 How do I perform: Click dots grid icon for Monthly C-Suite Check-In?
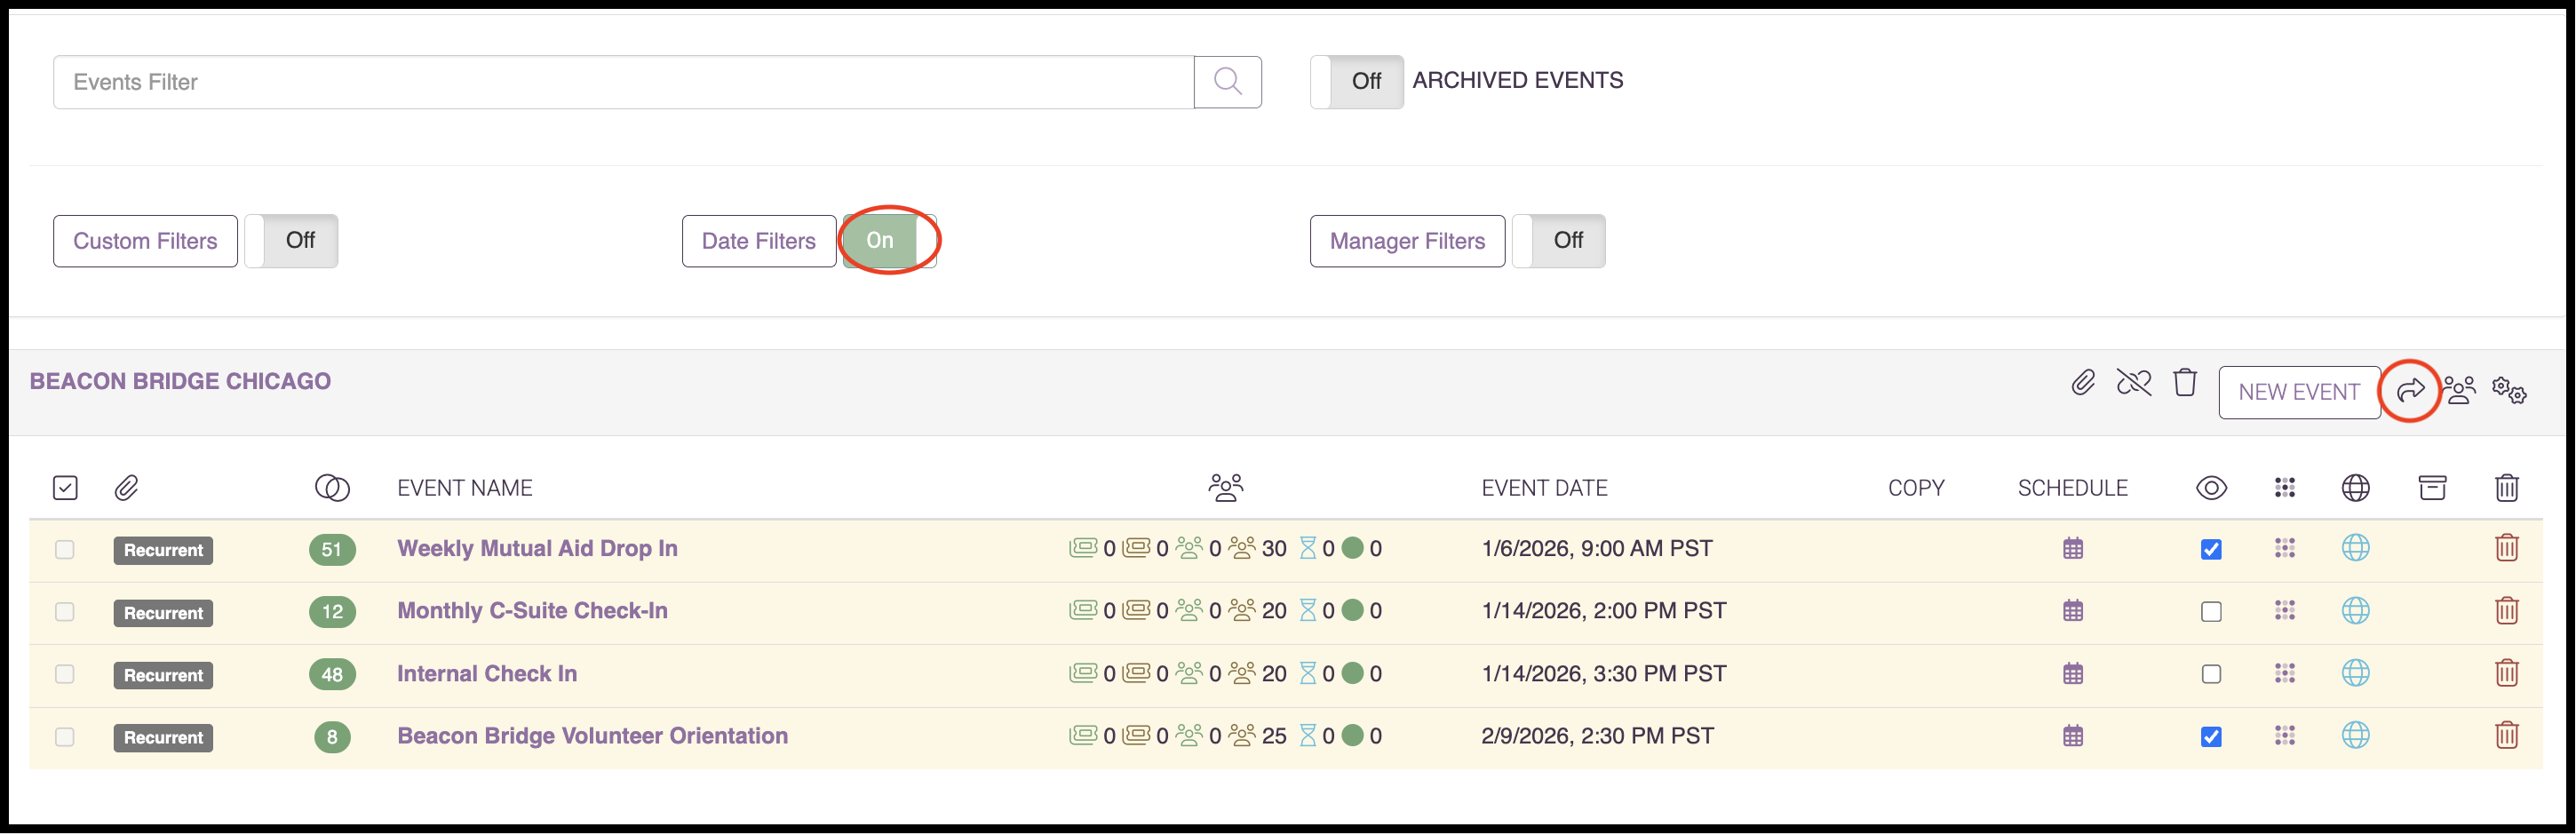pos(2284,611)
